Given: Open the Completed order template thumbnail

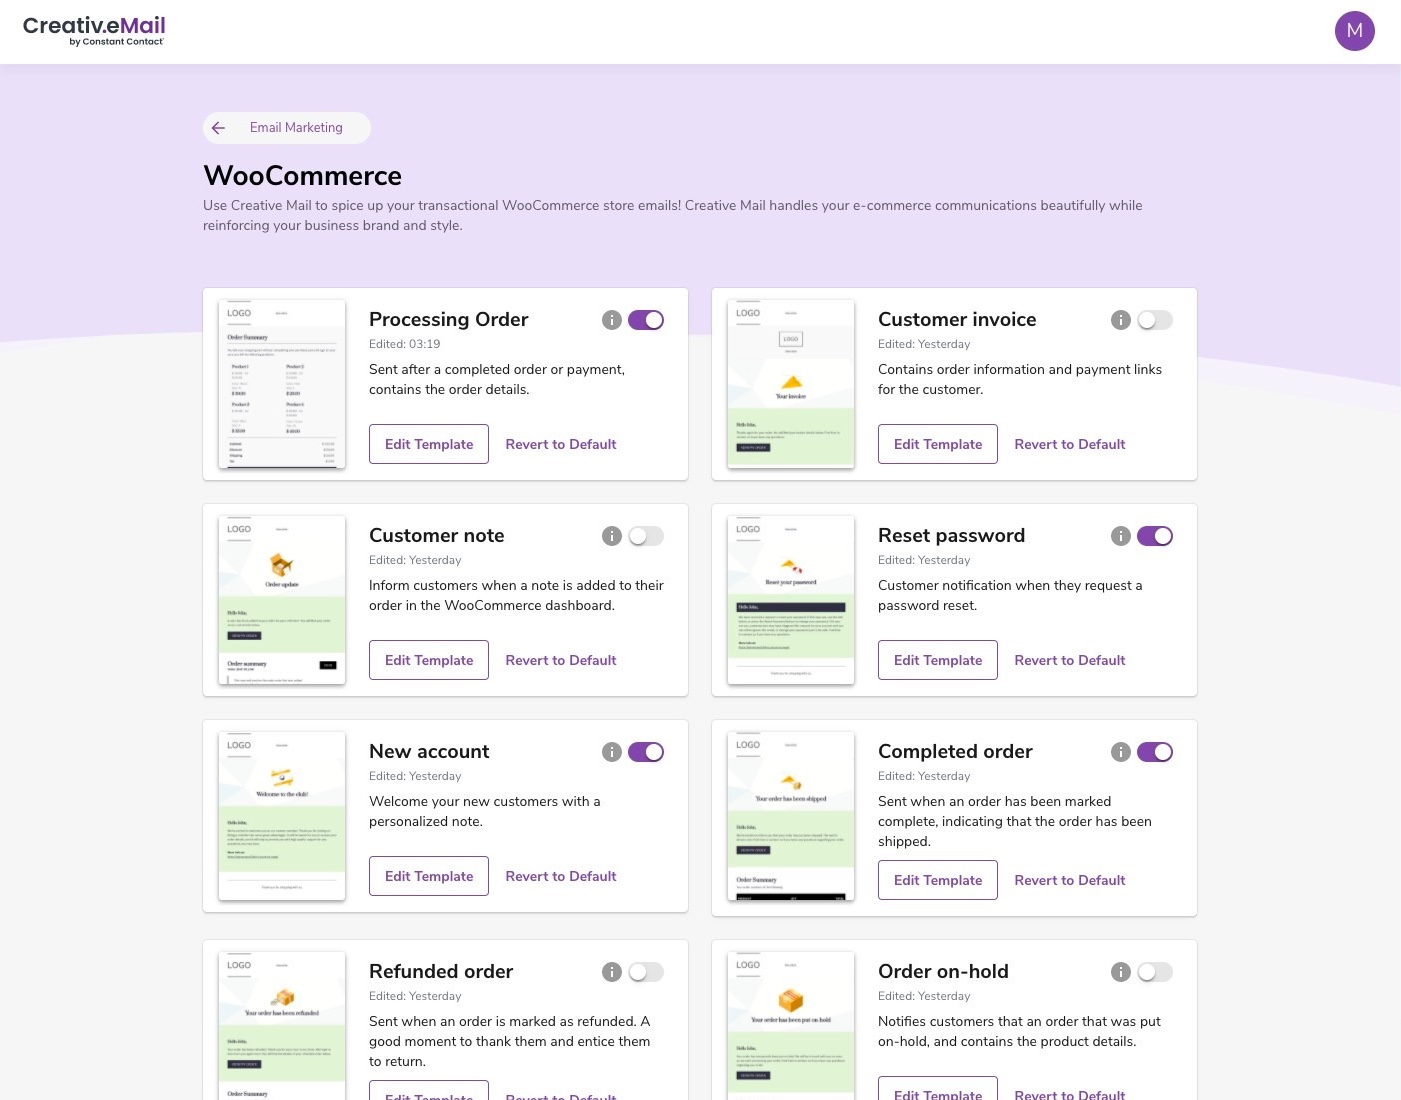Looking at the screenshot, I should [791, 816].
